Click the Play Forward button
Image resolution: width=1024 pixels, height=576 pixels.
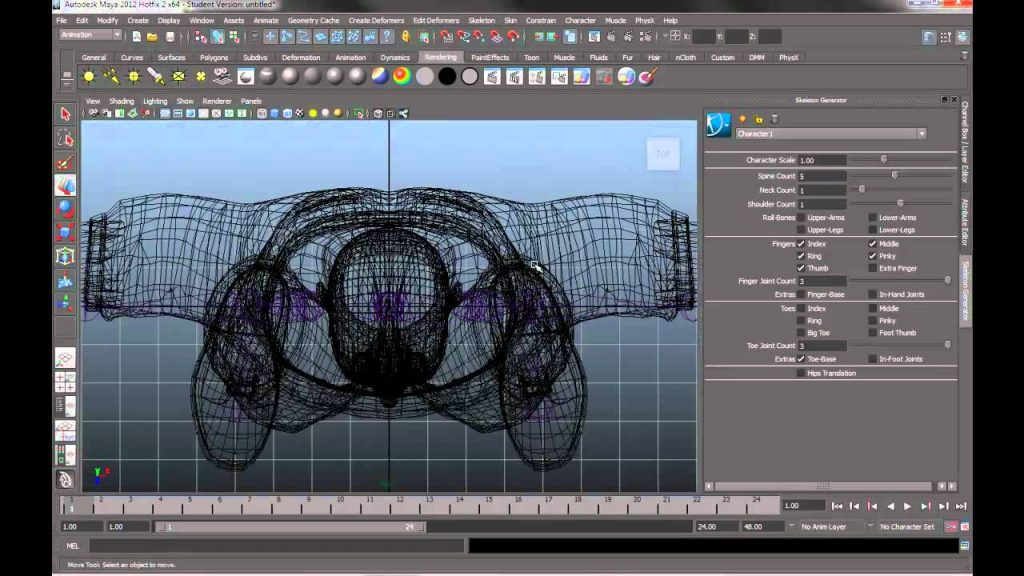[x=908, y=506]
